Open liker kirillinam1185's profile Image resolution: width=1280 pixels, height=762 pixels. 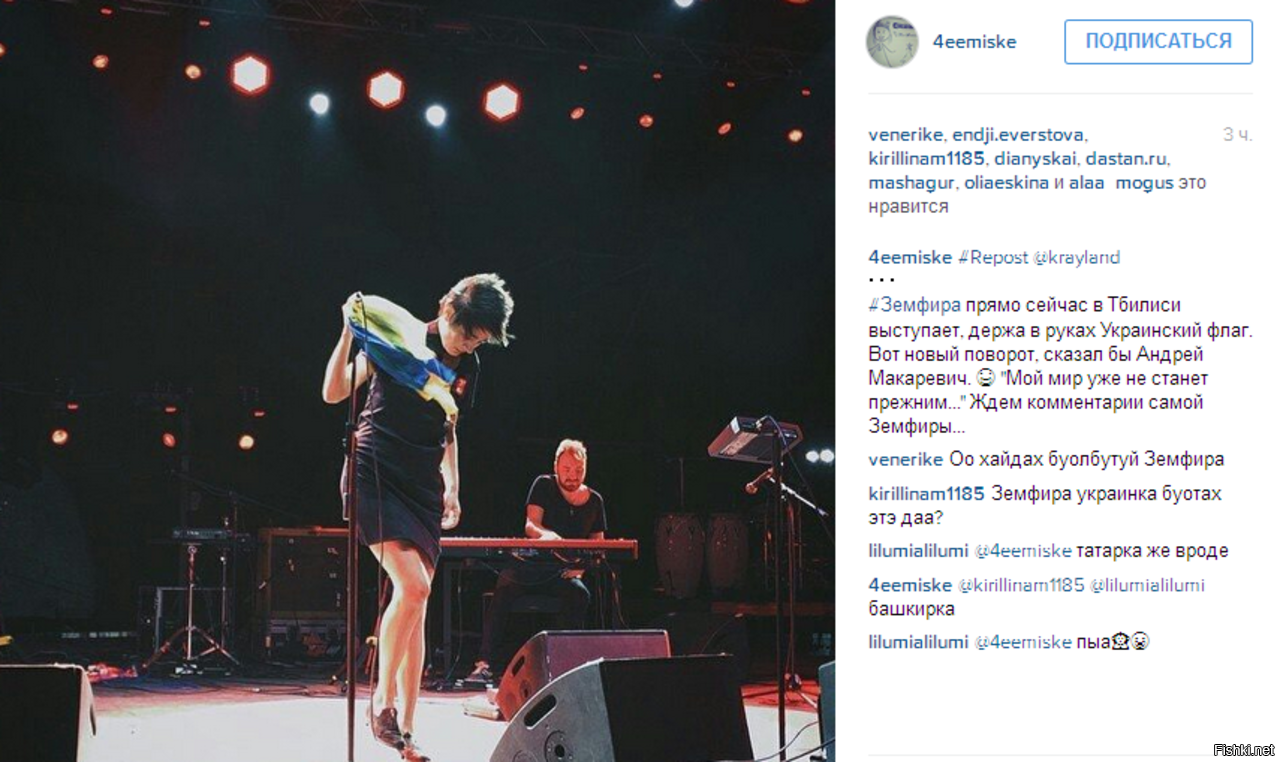coord(927,159)
